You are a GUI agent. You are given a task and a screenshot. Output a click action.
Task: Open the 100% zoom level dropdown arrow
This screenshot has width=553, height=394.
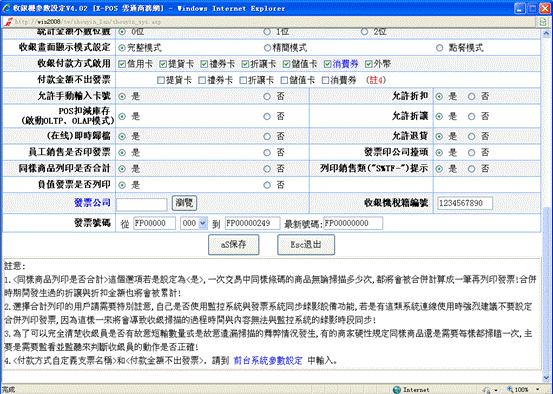click(537, 389)
